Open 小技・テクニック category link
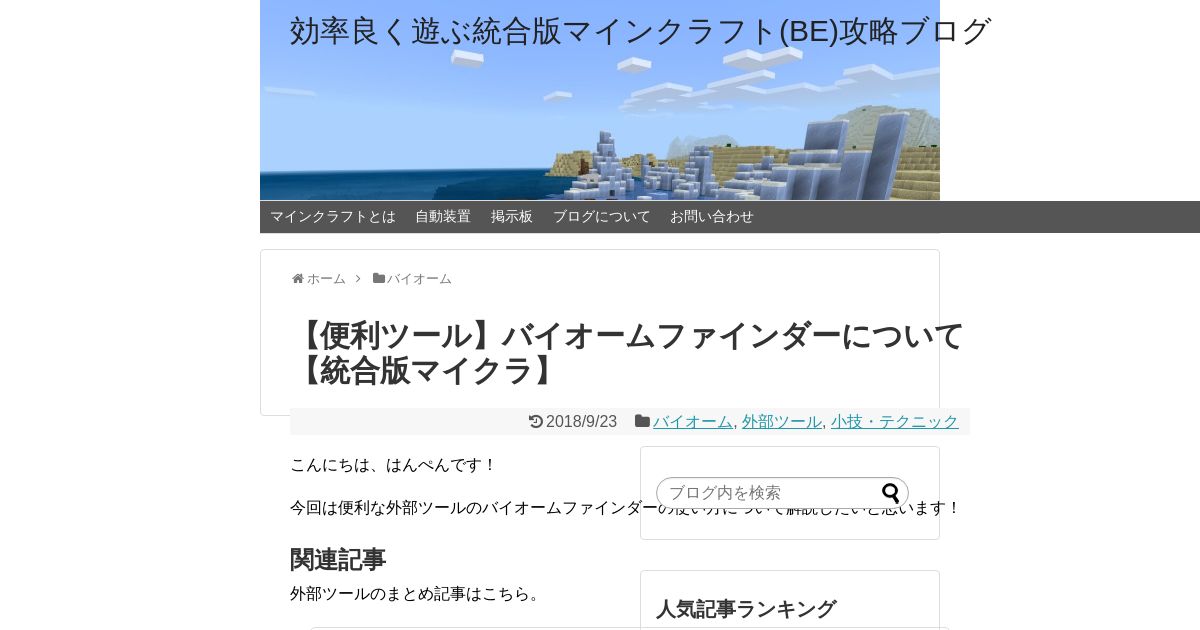The height and width of the screenshot is (630, 1200). click(x=895, y=422)
